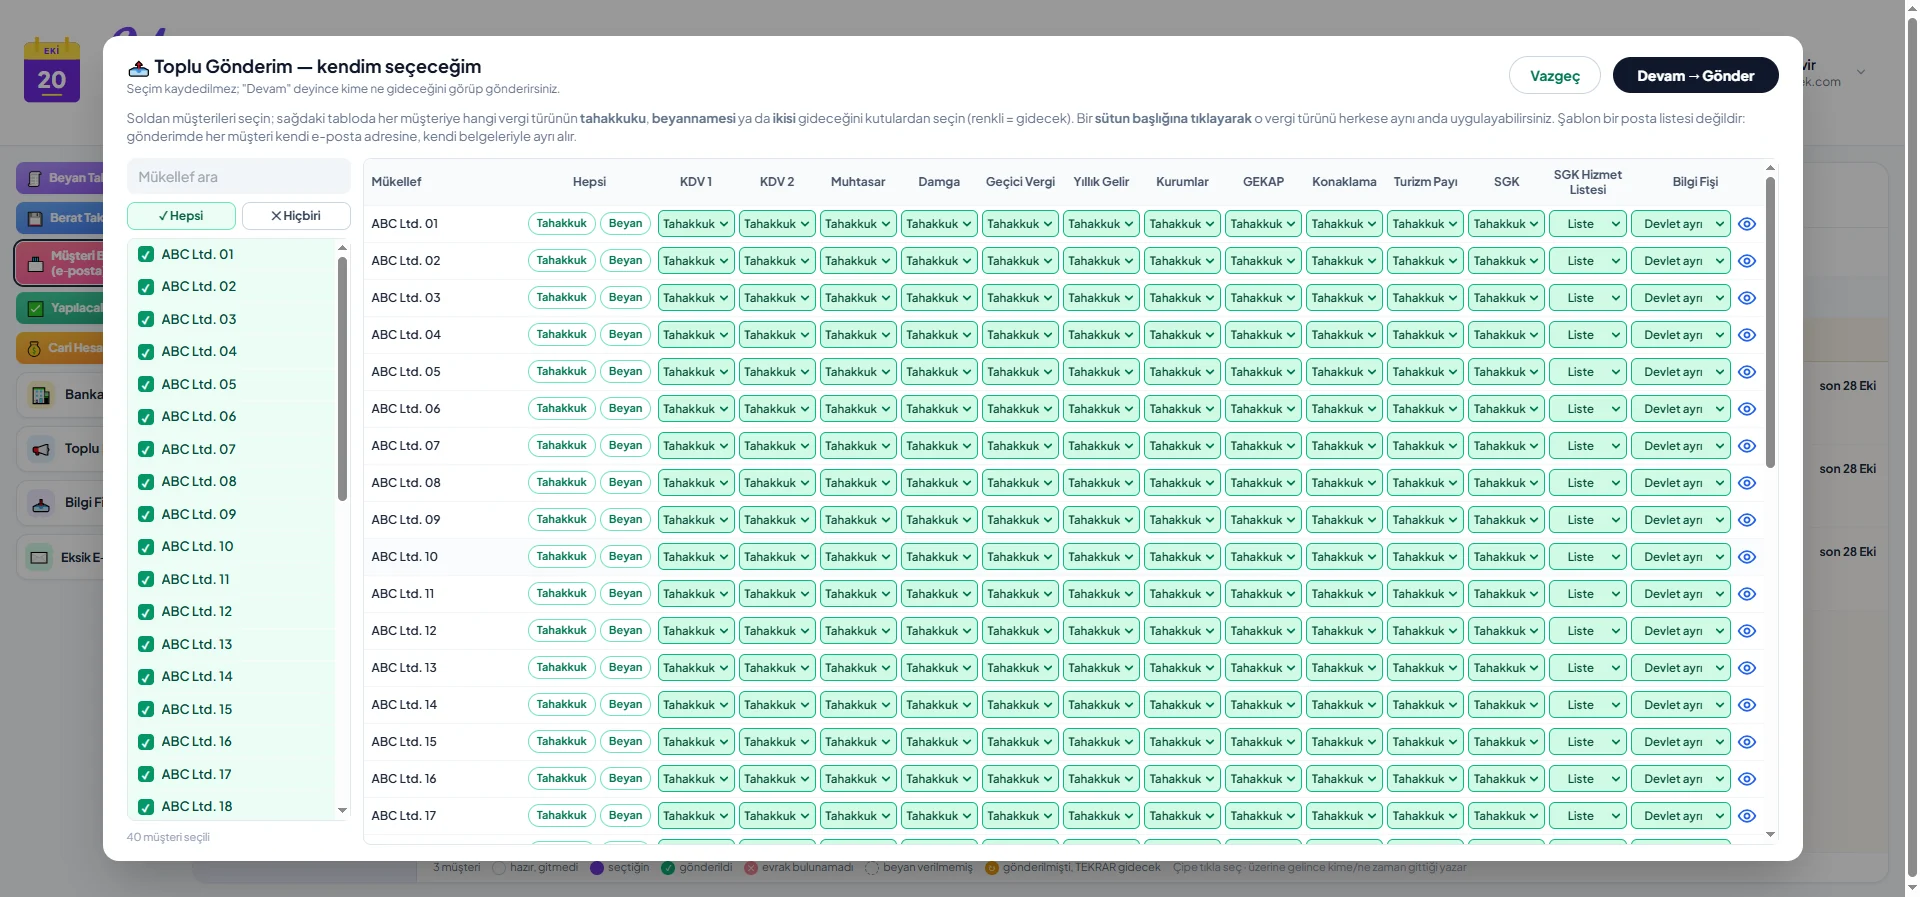
Task: Click eye icon for ABC Ltd. 12
Action: [1747, 631]
